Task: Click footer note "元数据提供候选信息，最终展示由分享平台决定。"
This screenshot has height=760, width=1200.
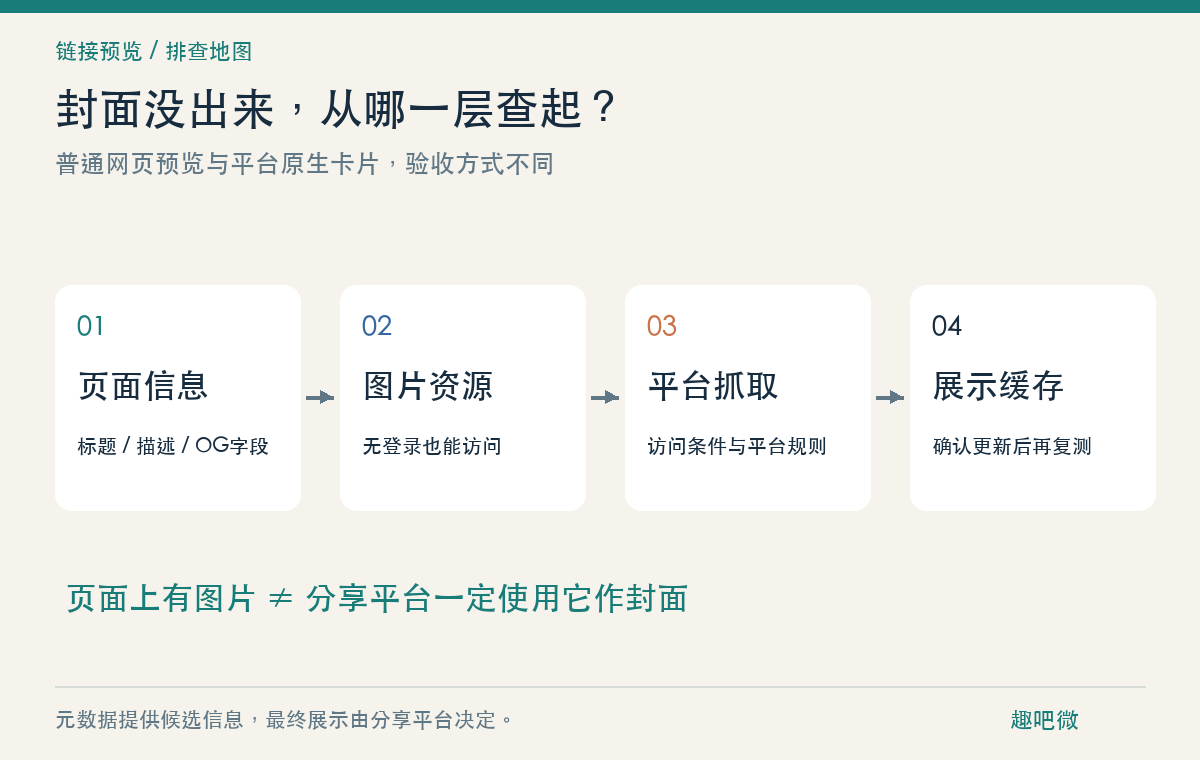Action: point(285,719)
